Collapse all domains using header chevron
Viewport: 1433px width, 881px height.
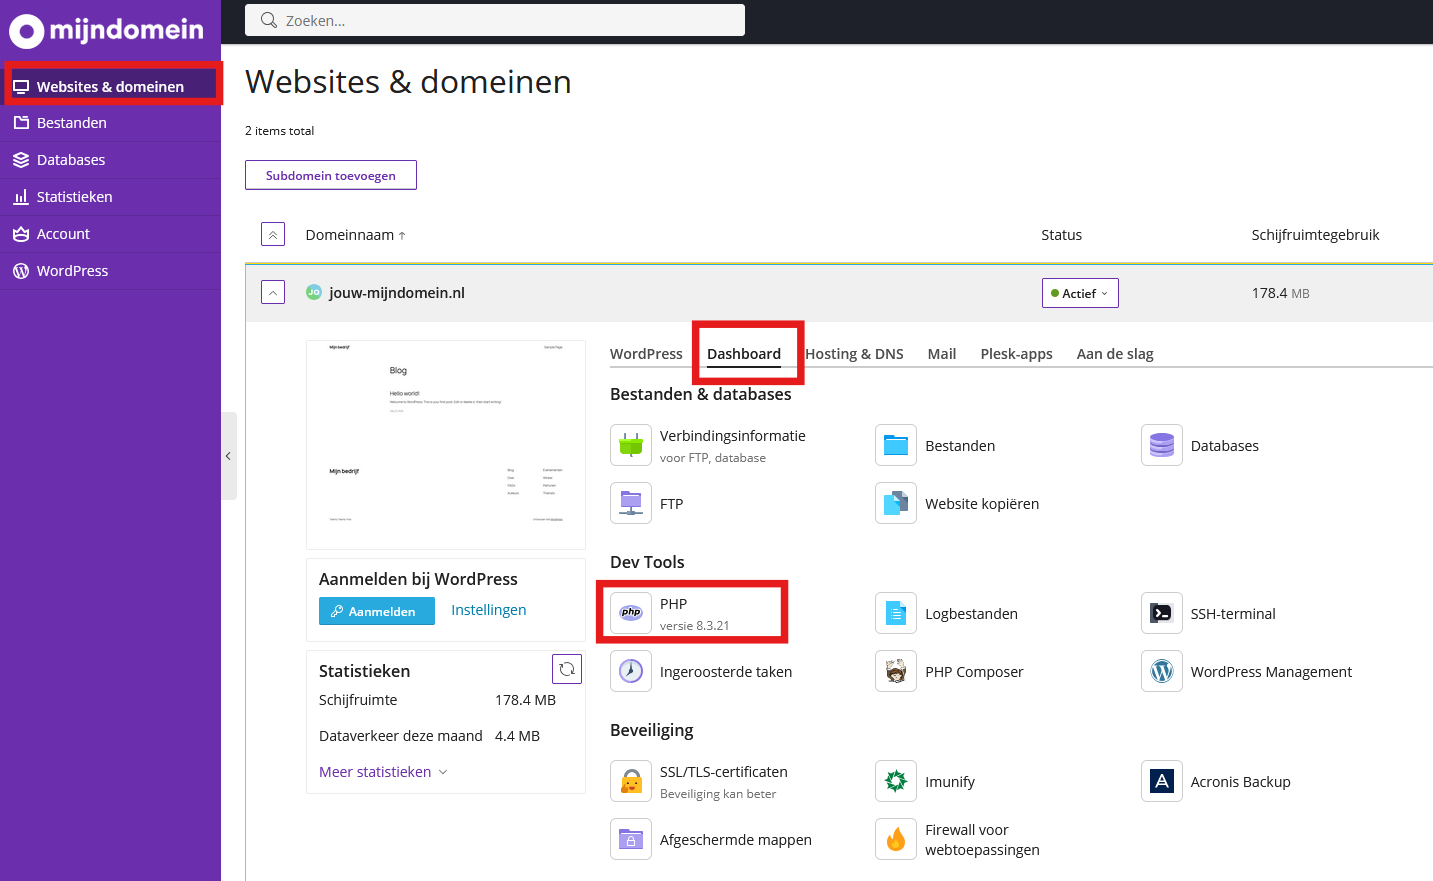273,234
